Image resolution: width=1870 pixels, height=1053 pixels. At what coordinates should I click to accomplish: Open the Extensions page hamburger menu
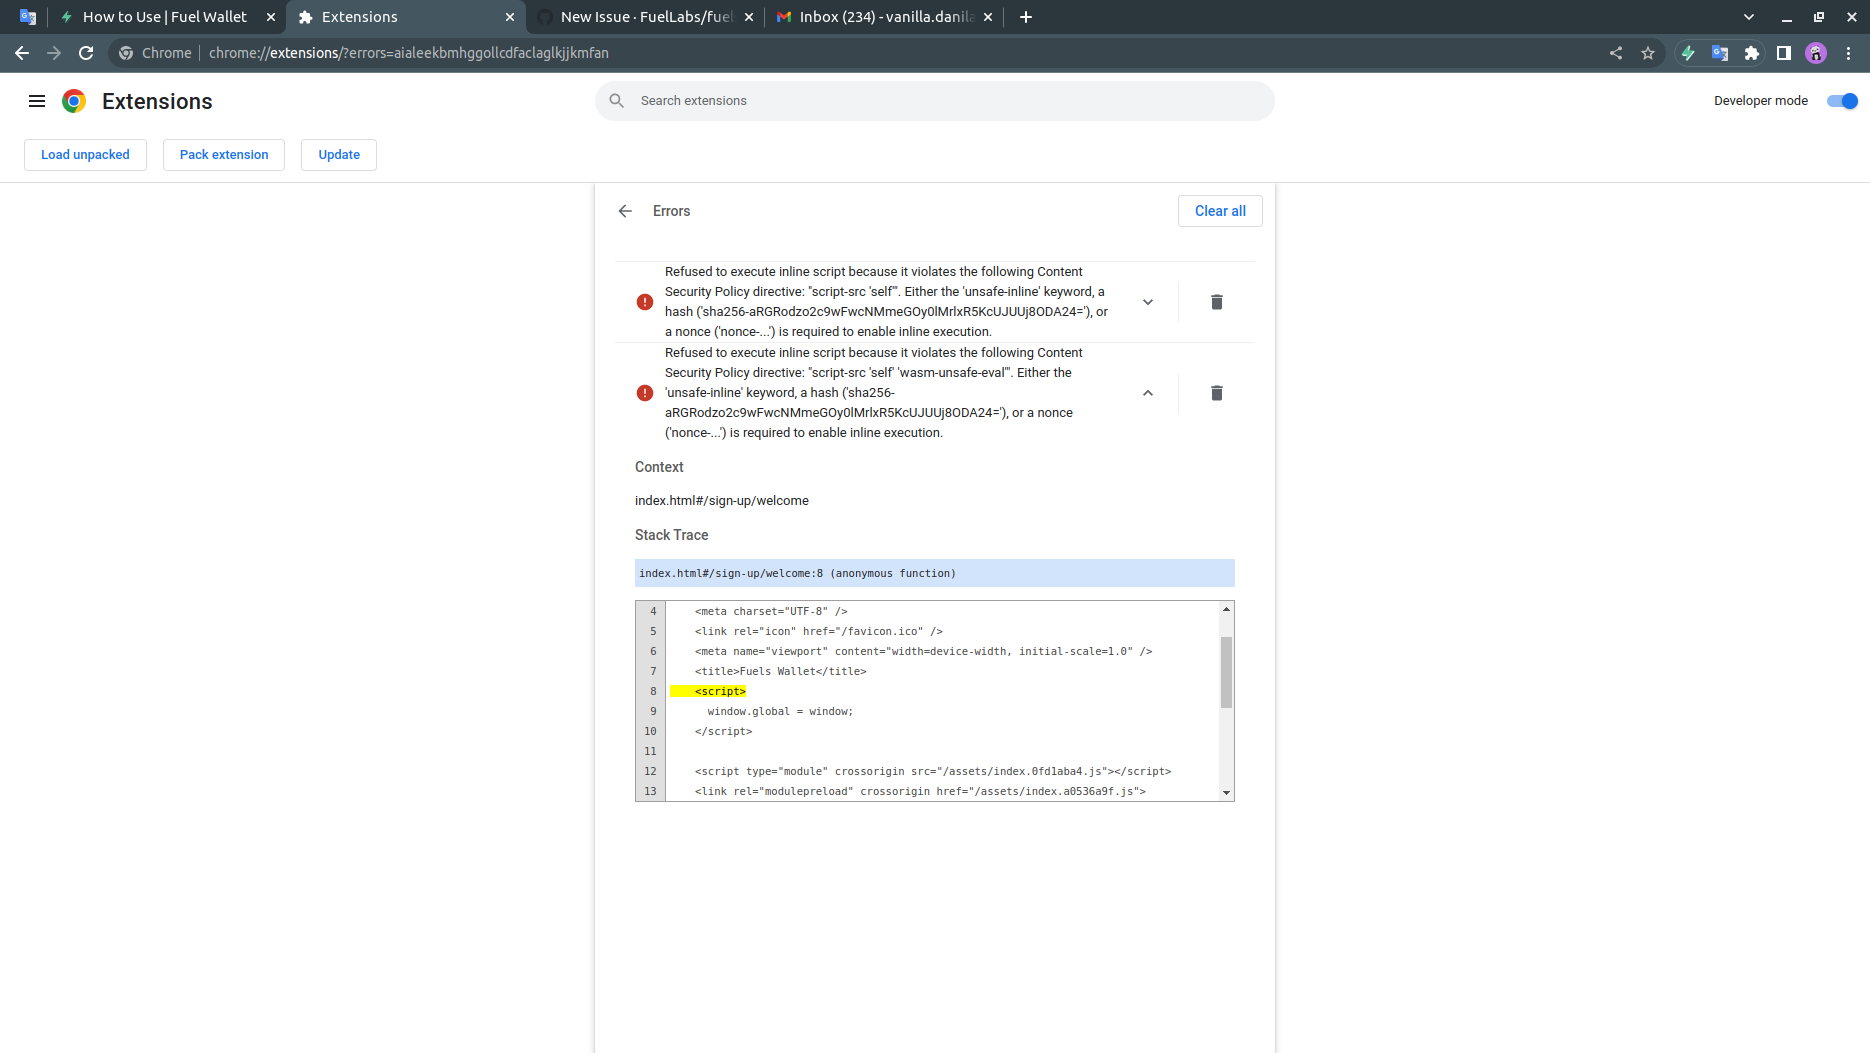[x=37, y=100]
